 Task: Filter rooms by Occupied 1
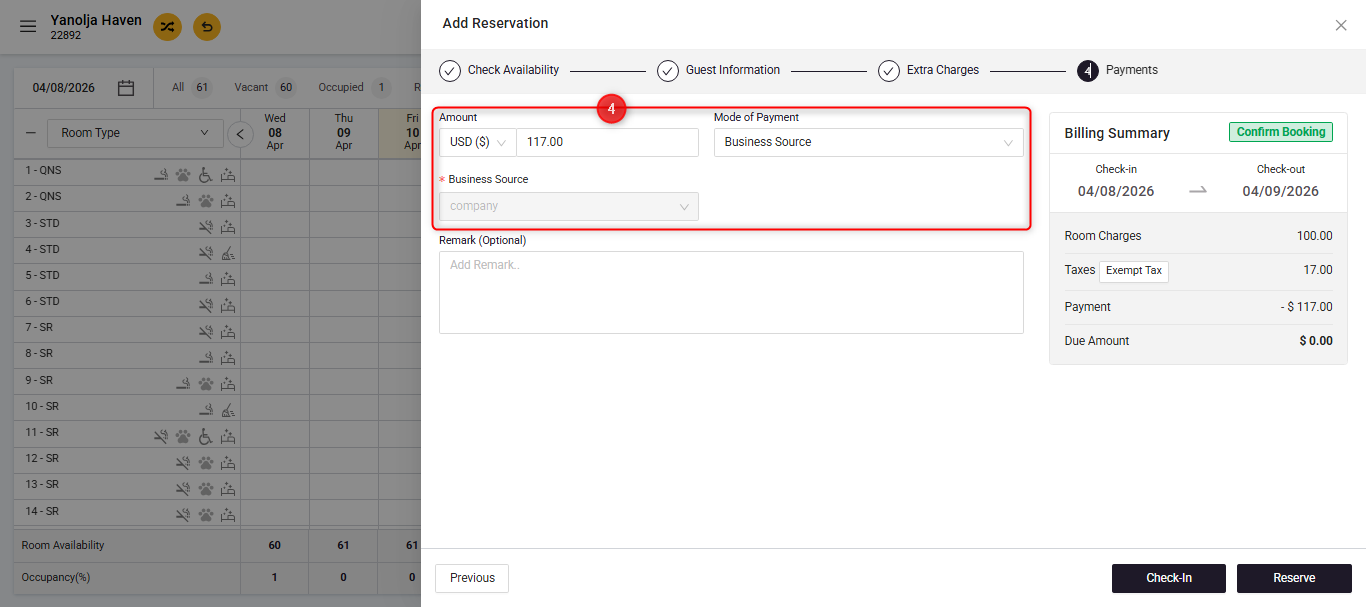click(x=354, y=87)
